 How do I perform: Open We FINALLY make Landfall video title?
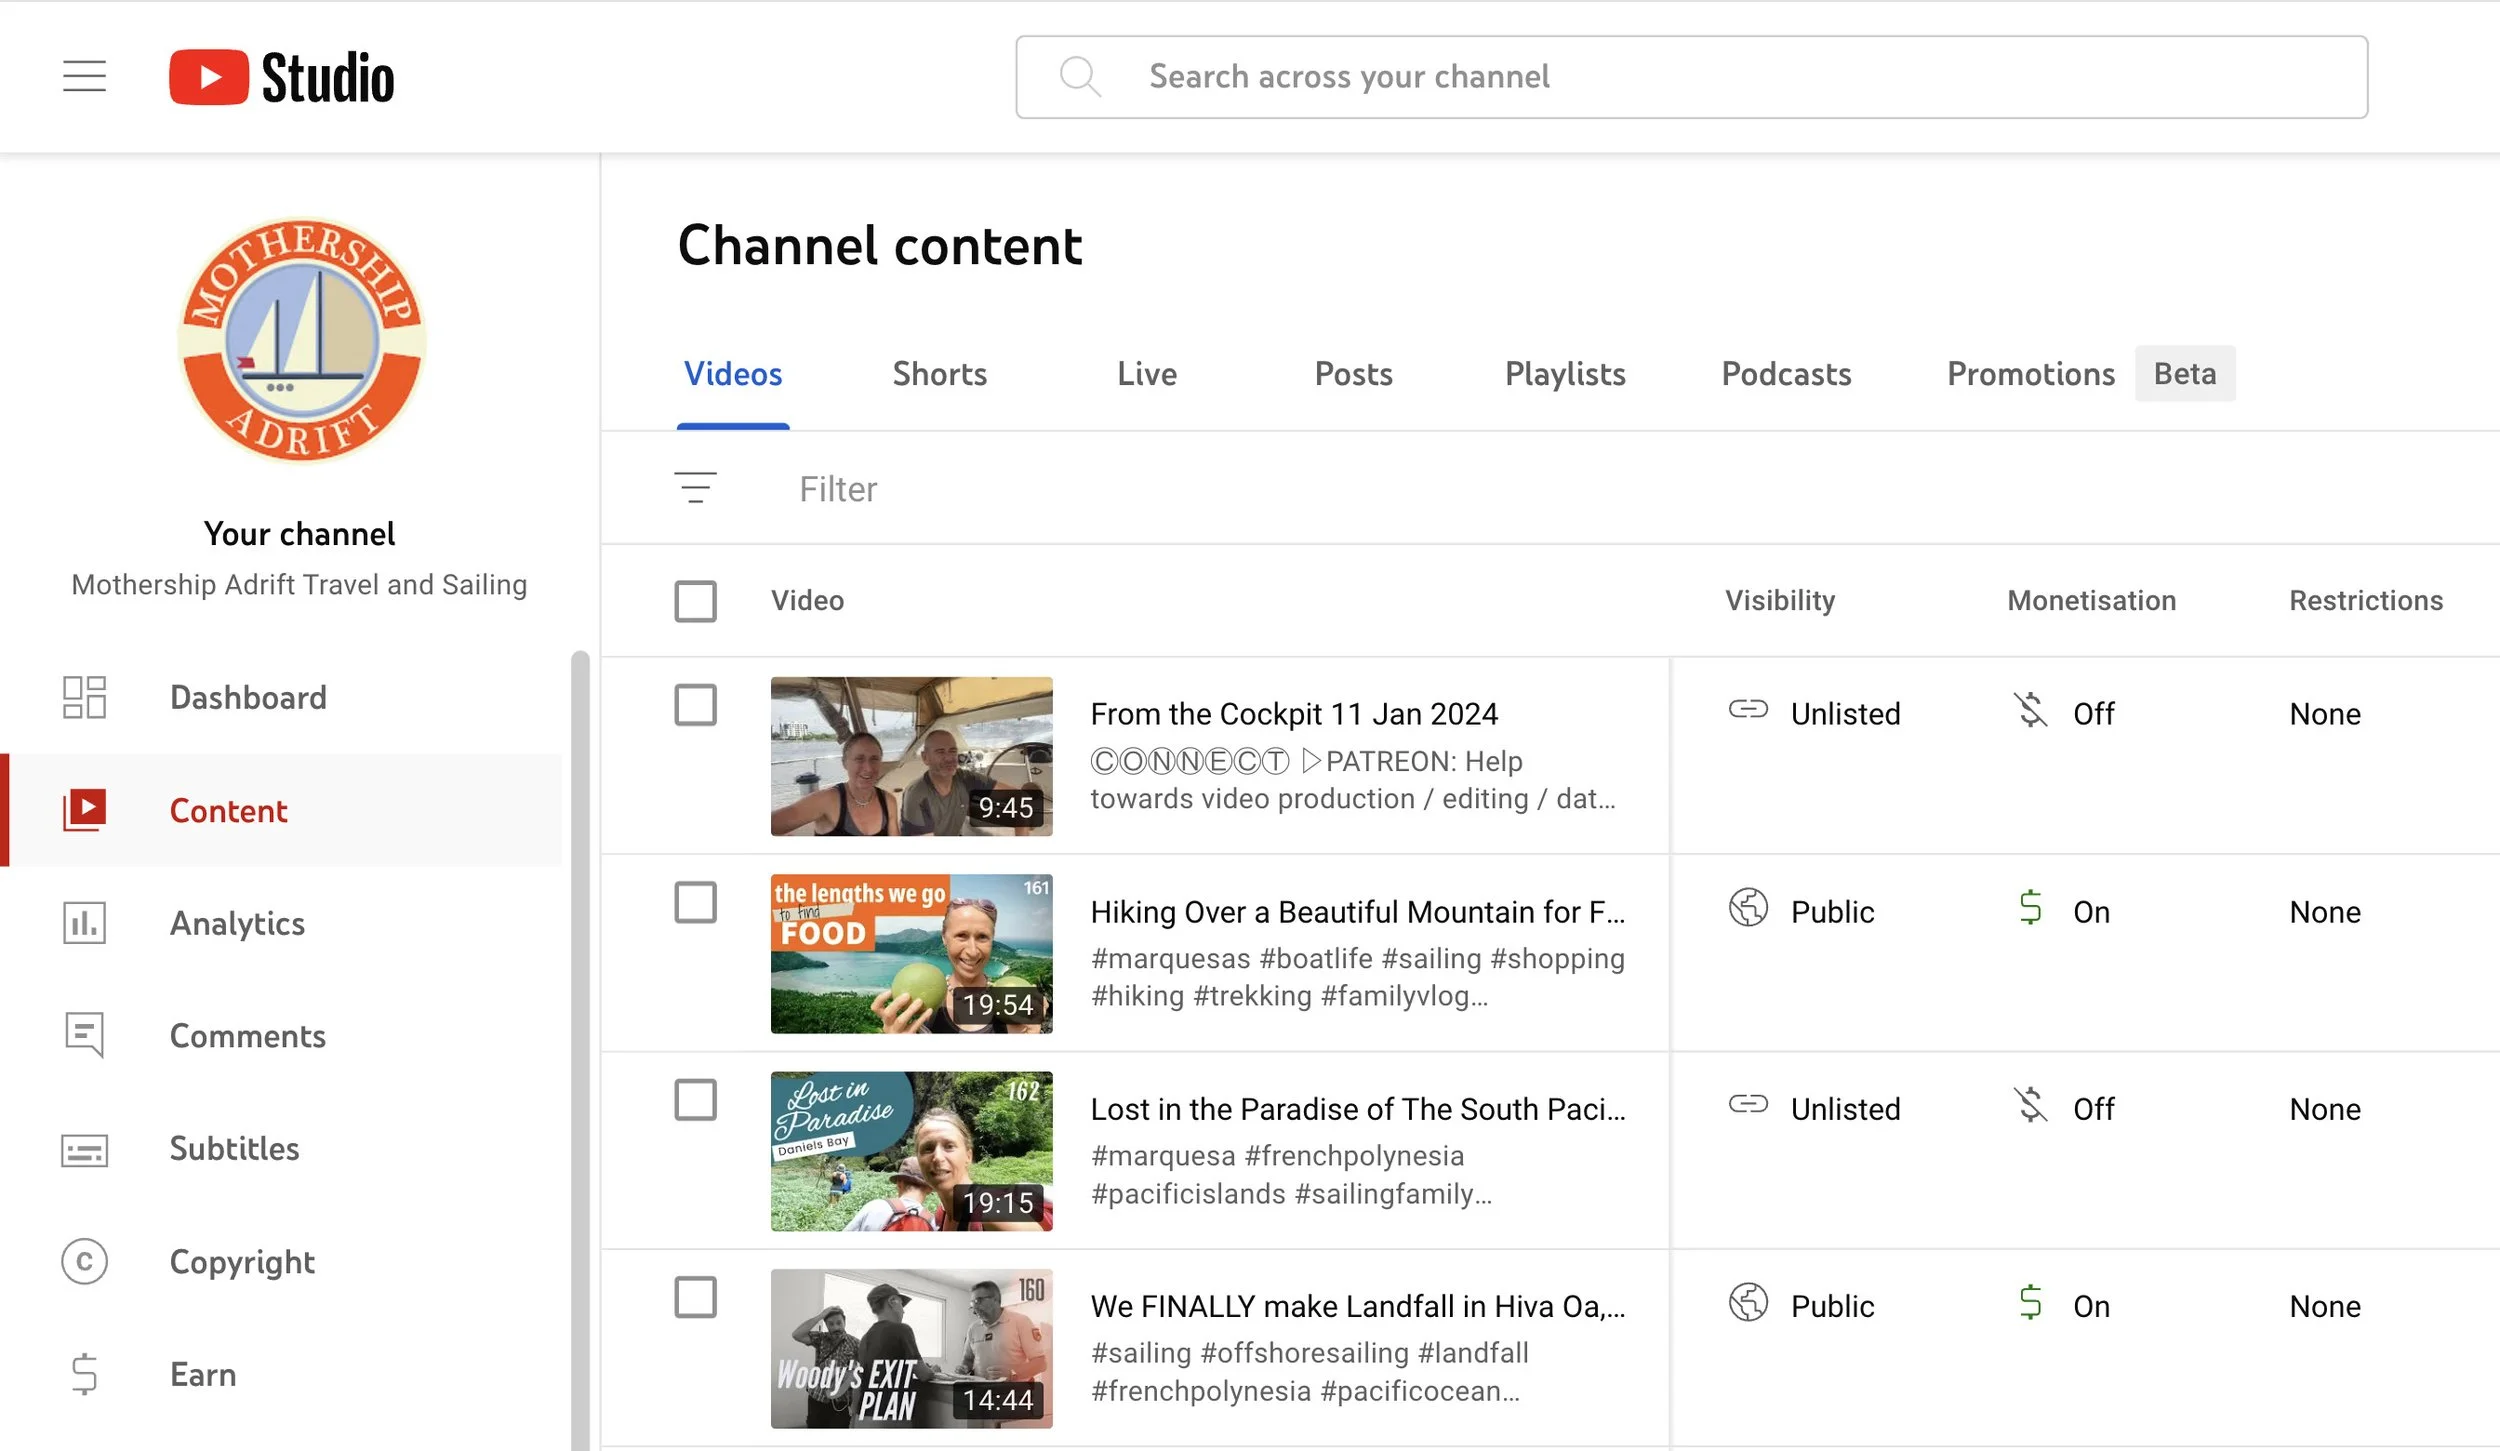1357,1306
